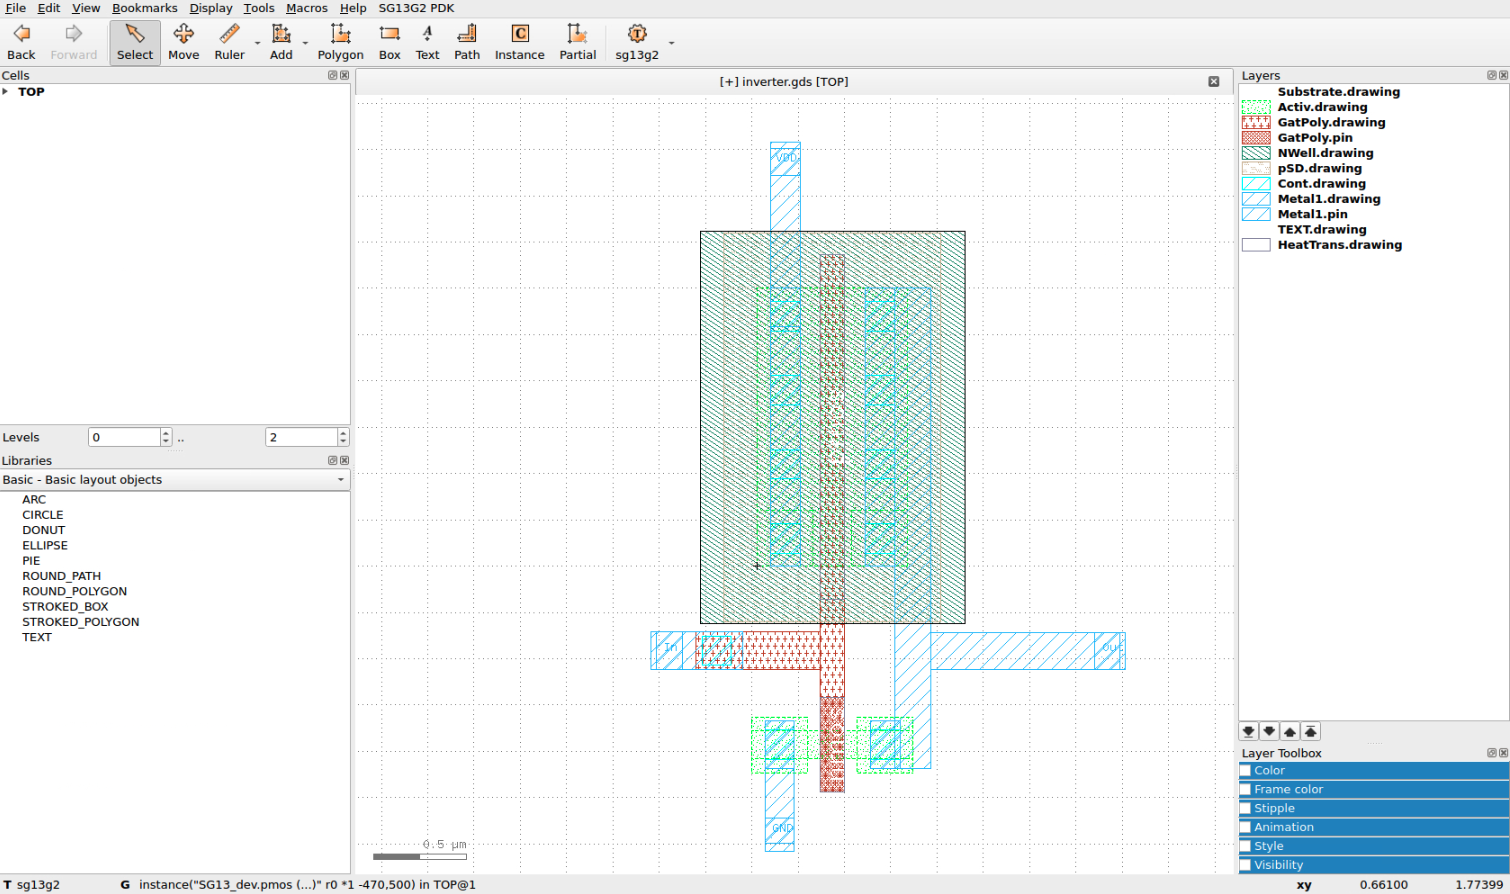
Task: Select the Cont.drawing layer entry
Action: coord(1321,184)
